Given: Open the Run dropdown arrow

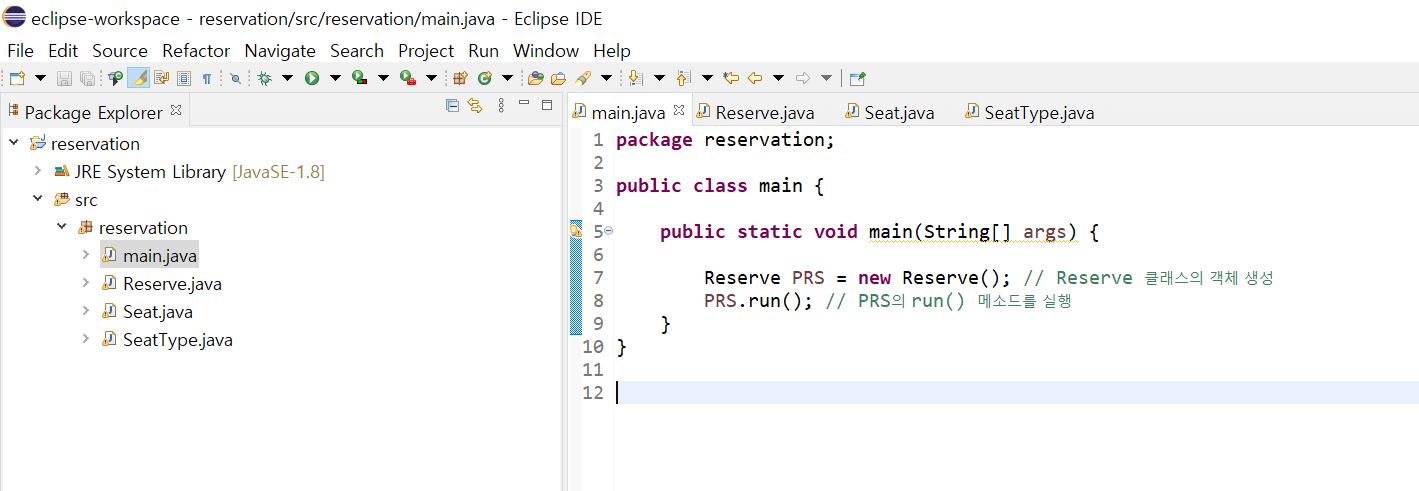Looking at the screenshot, I should 335,78.
